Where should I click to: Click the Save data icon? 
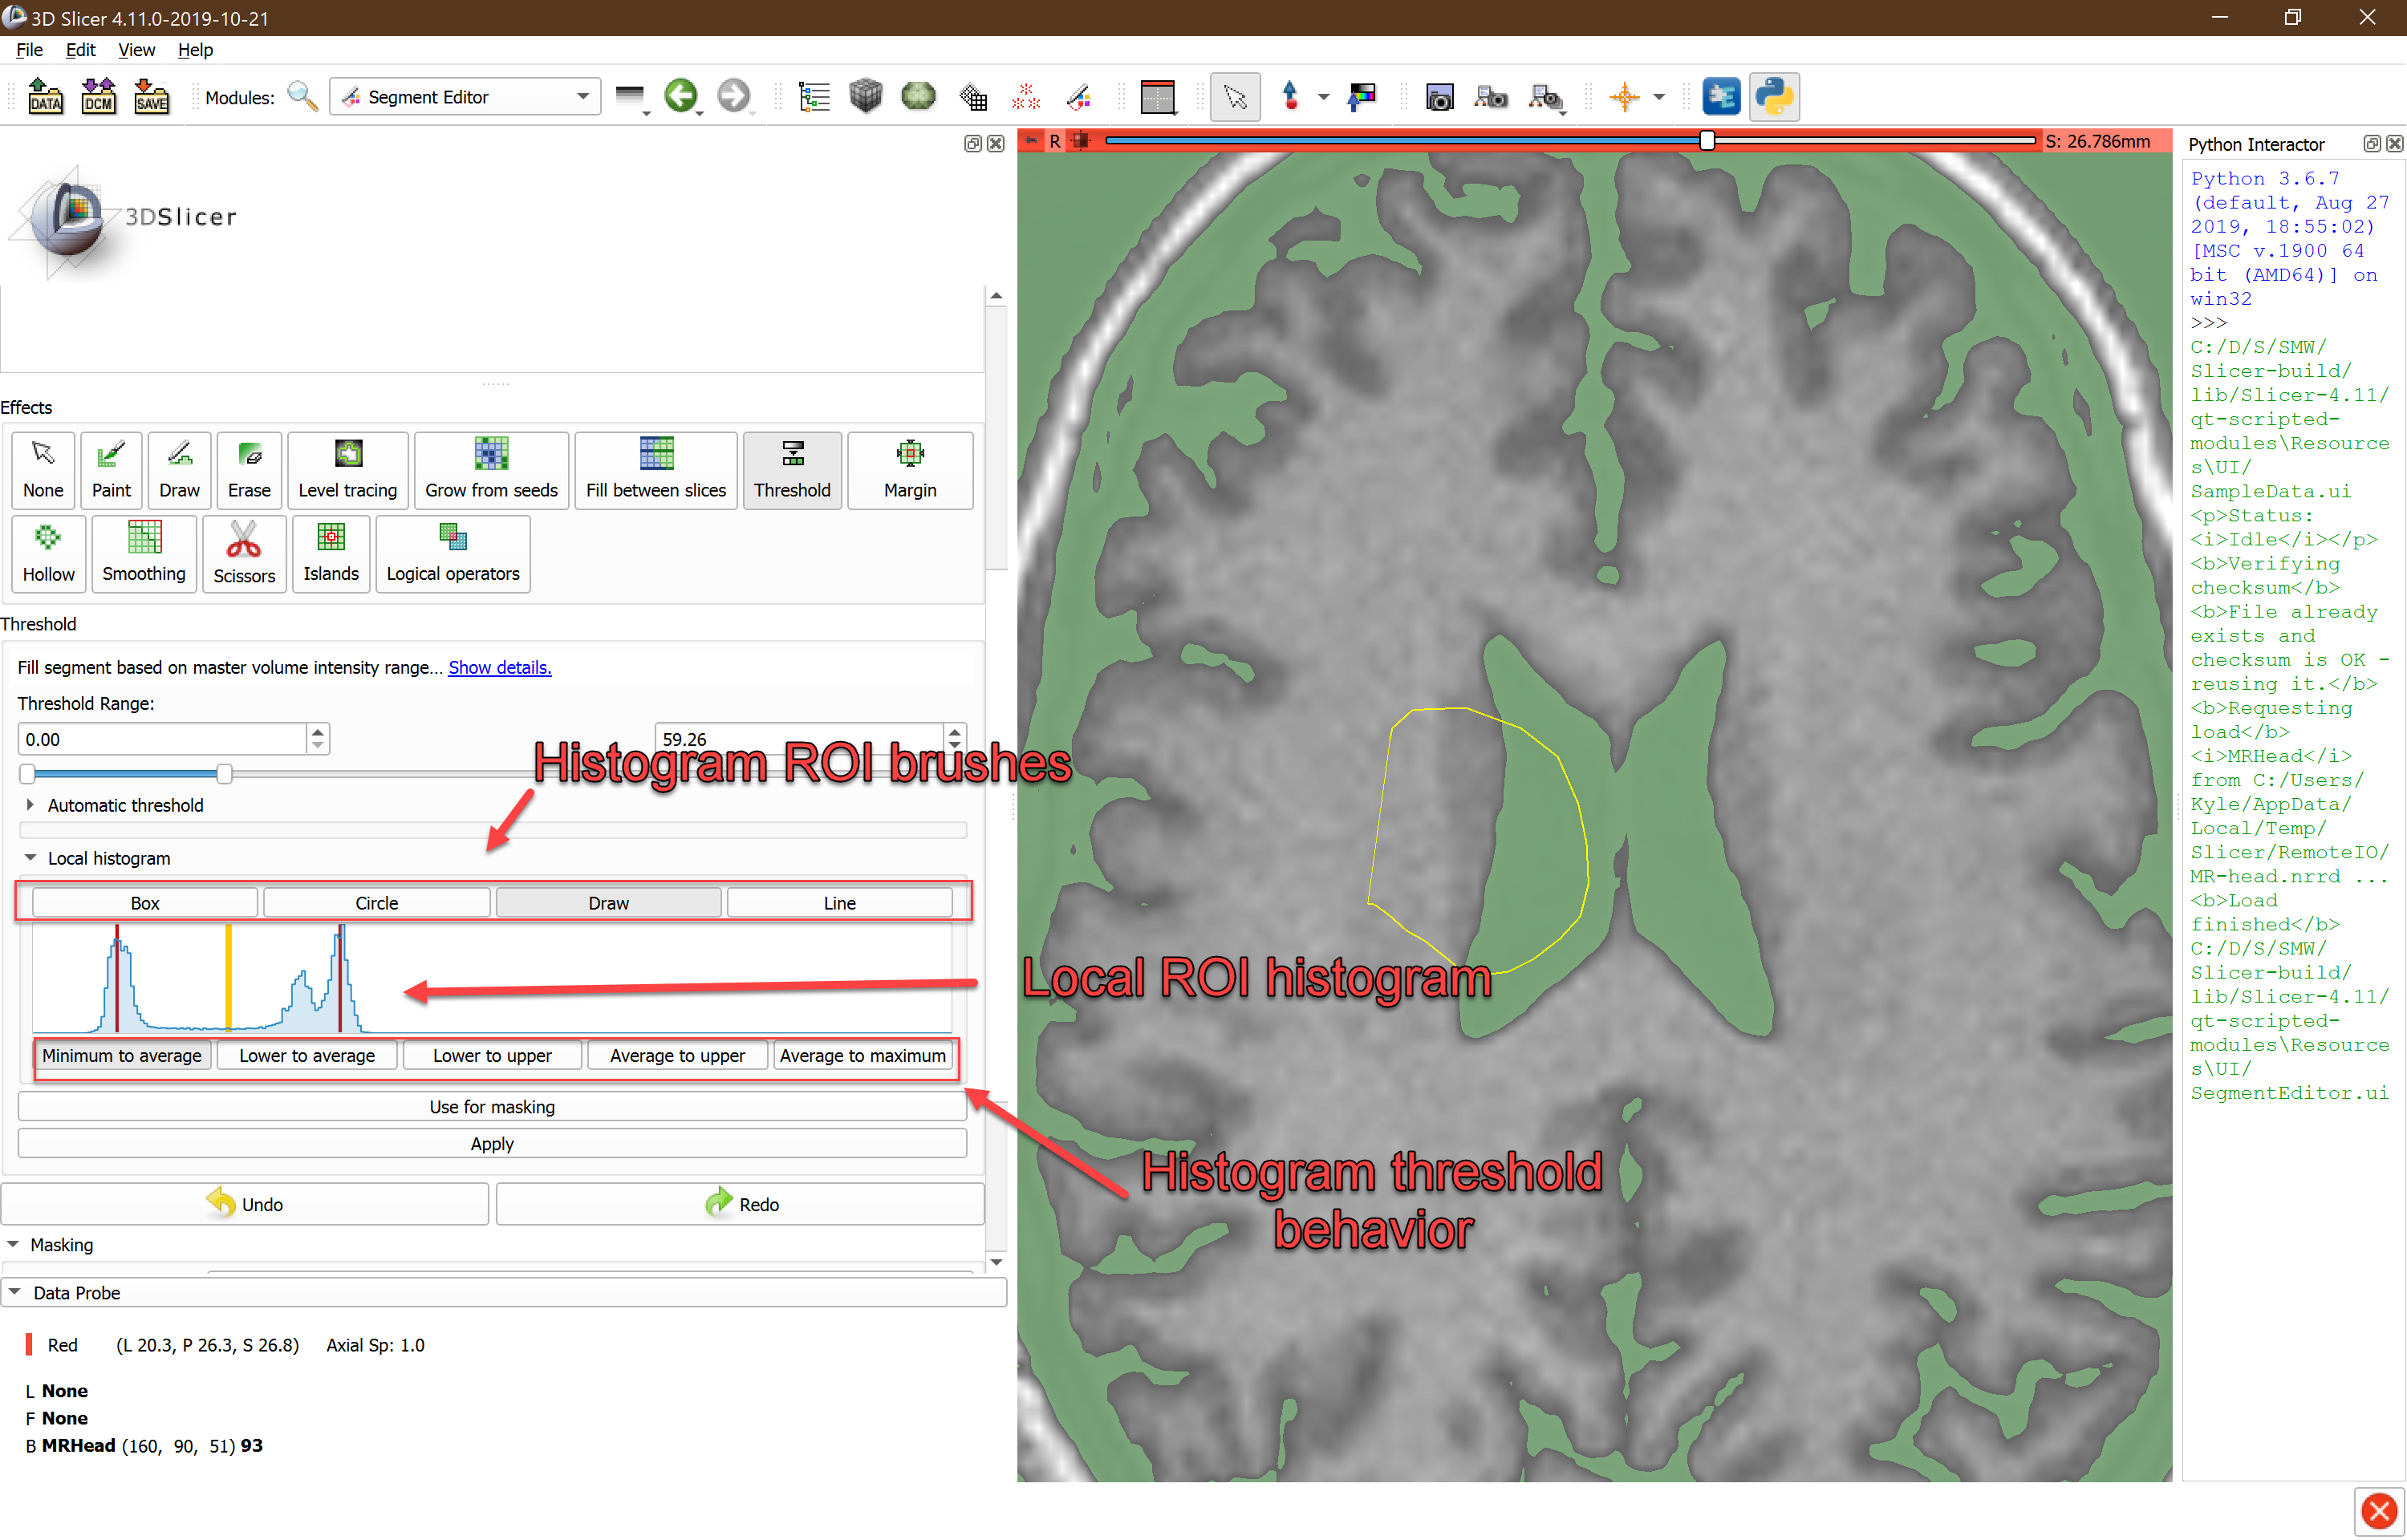point(151,97)
